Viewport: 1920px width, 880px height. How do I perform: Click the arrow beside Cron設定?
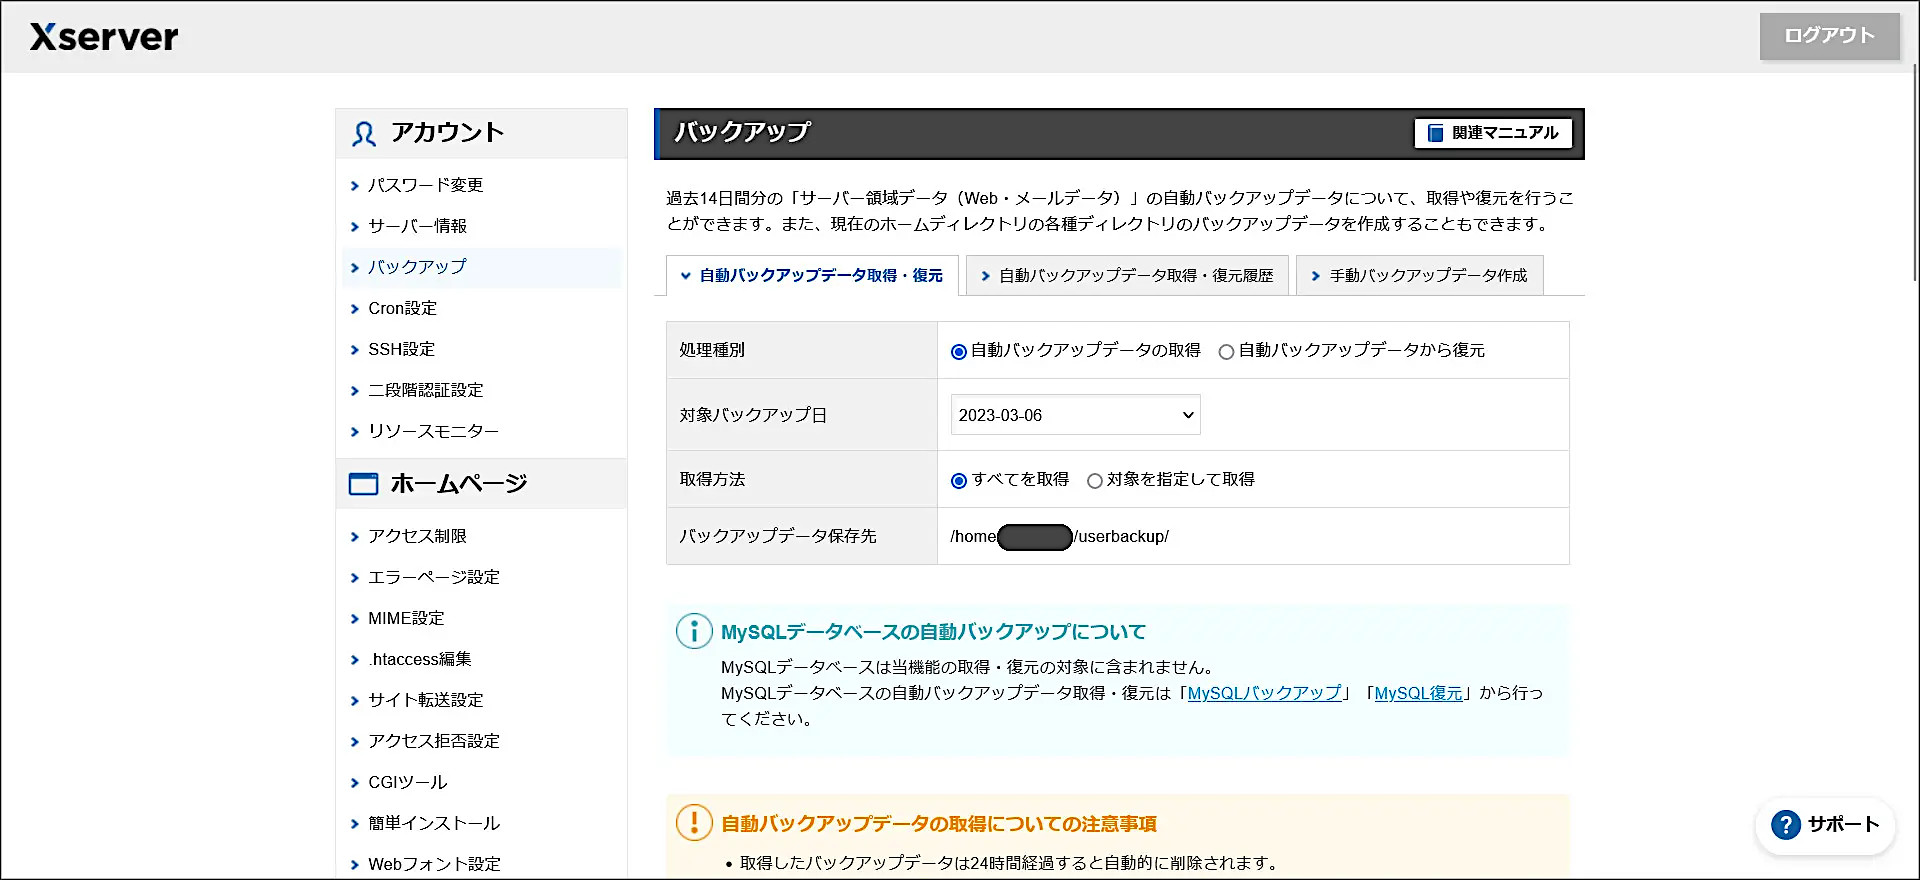354,309
